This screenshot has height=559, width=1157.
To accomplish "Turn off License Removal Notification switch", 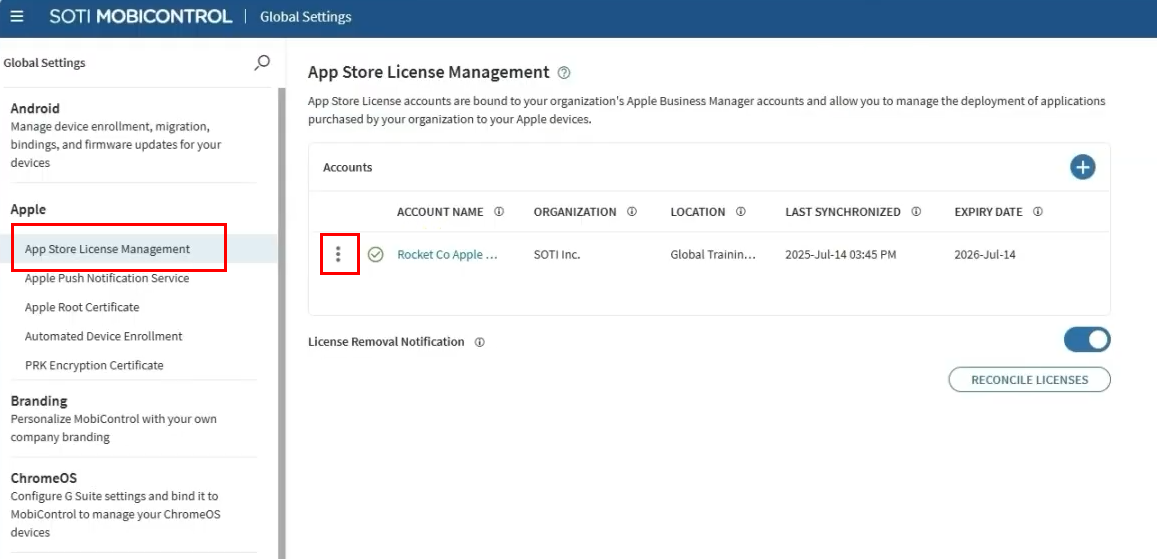I will 1087,339.
